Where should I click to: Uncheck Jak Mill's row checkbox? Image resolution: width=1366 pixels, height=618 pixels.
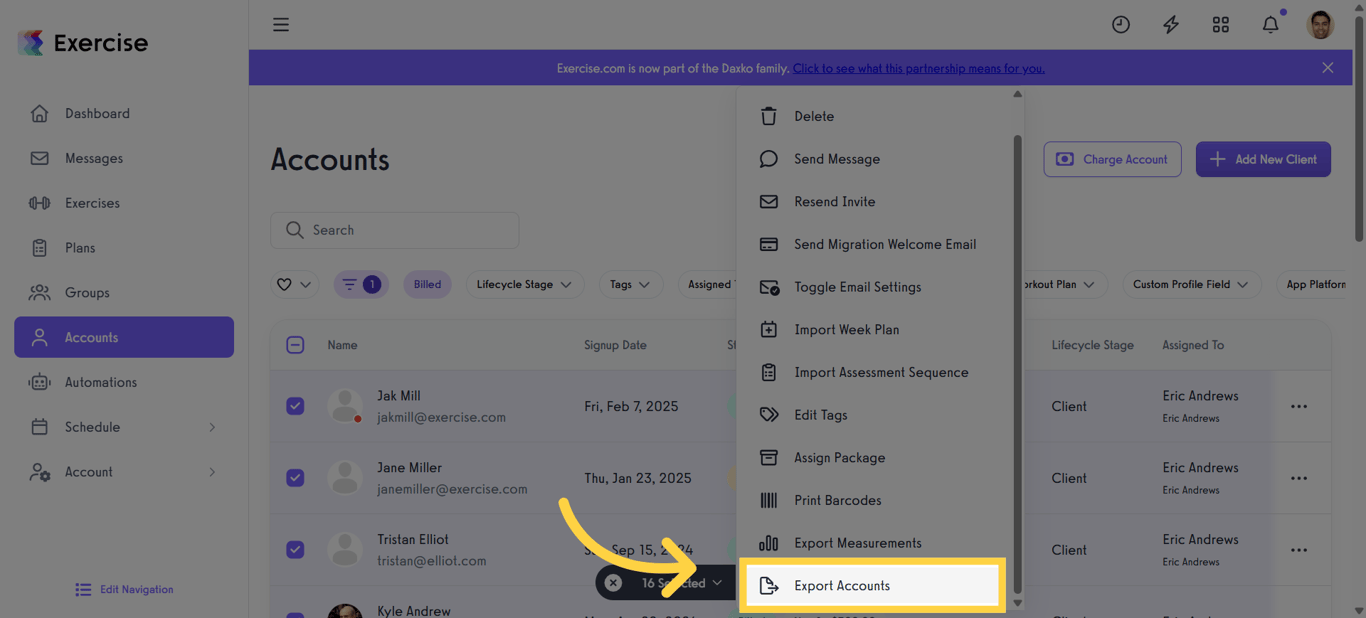coord(295,406)
